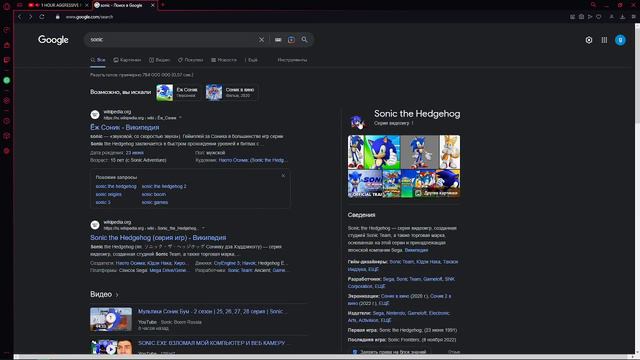The image size is (640, 360).
Task: Click the page vertical scrollbar
Action: point(637,188)
